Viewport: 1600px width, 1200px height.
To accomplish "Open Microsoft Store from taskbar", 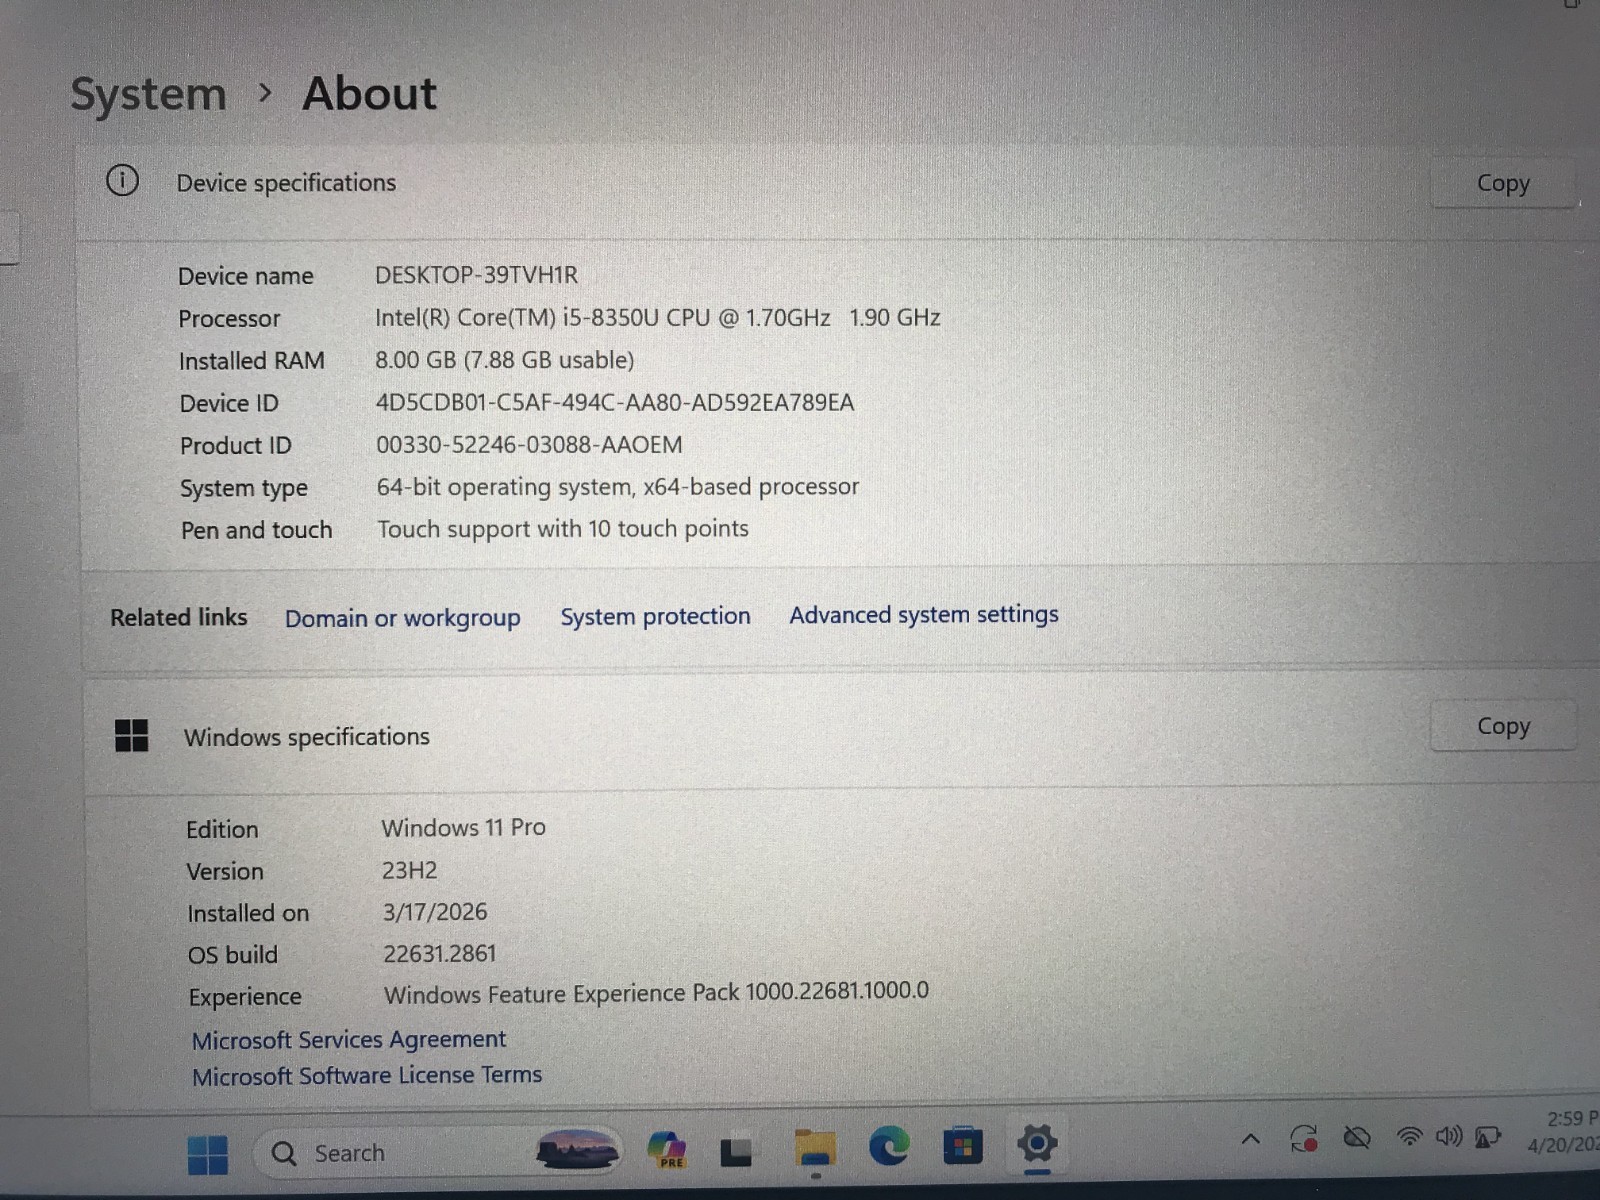I will tap(963, 1145).
